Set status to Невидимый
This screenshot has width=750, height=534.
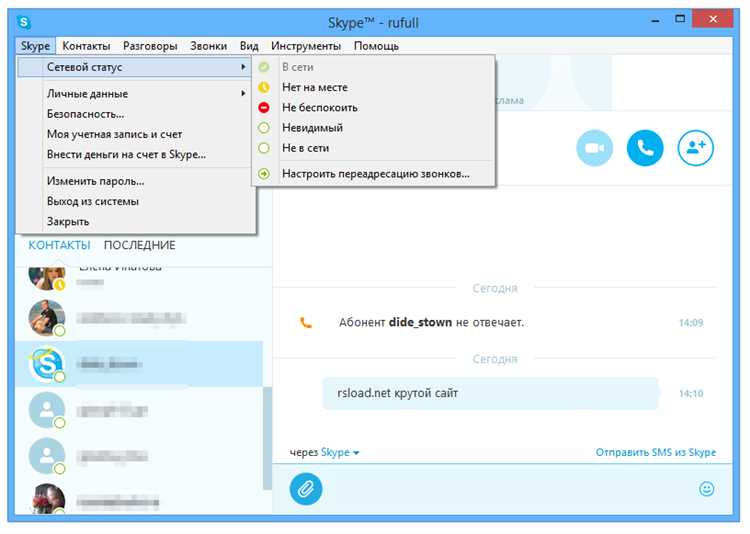374,128
